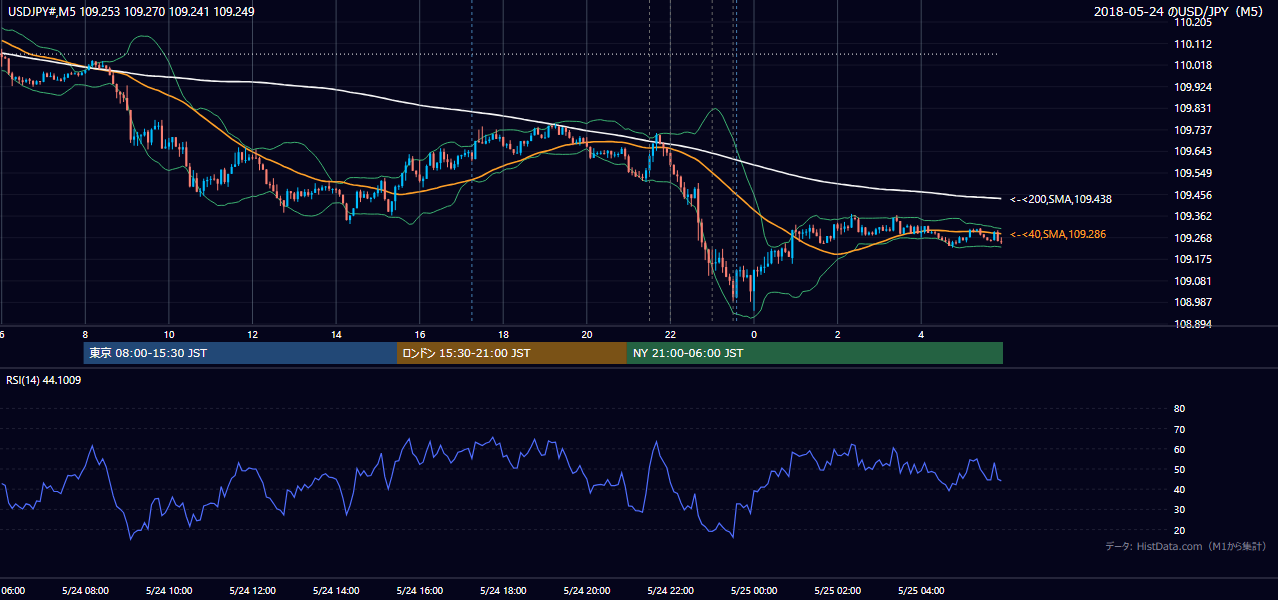
Task: Click the bottom date label 5/24 20:00
Action: point(586,591)
